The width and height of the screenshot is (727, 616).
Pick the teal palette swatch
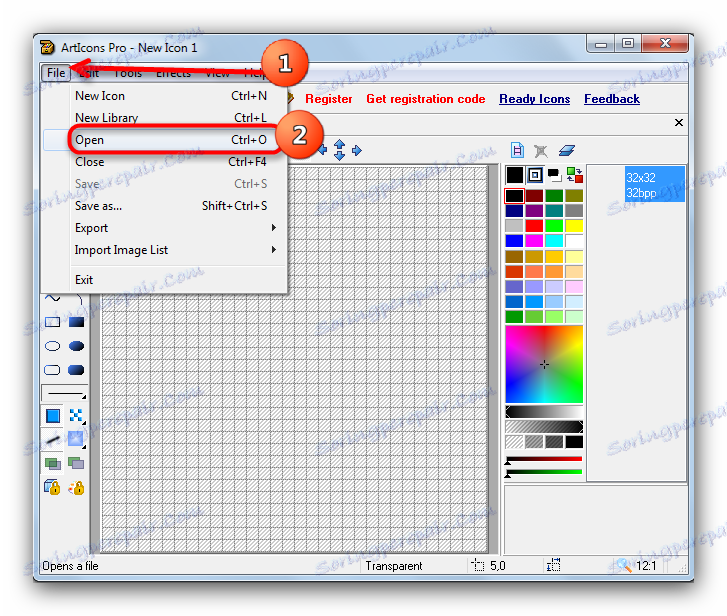tap(554, 211)
